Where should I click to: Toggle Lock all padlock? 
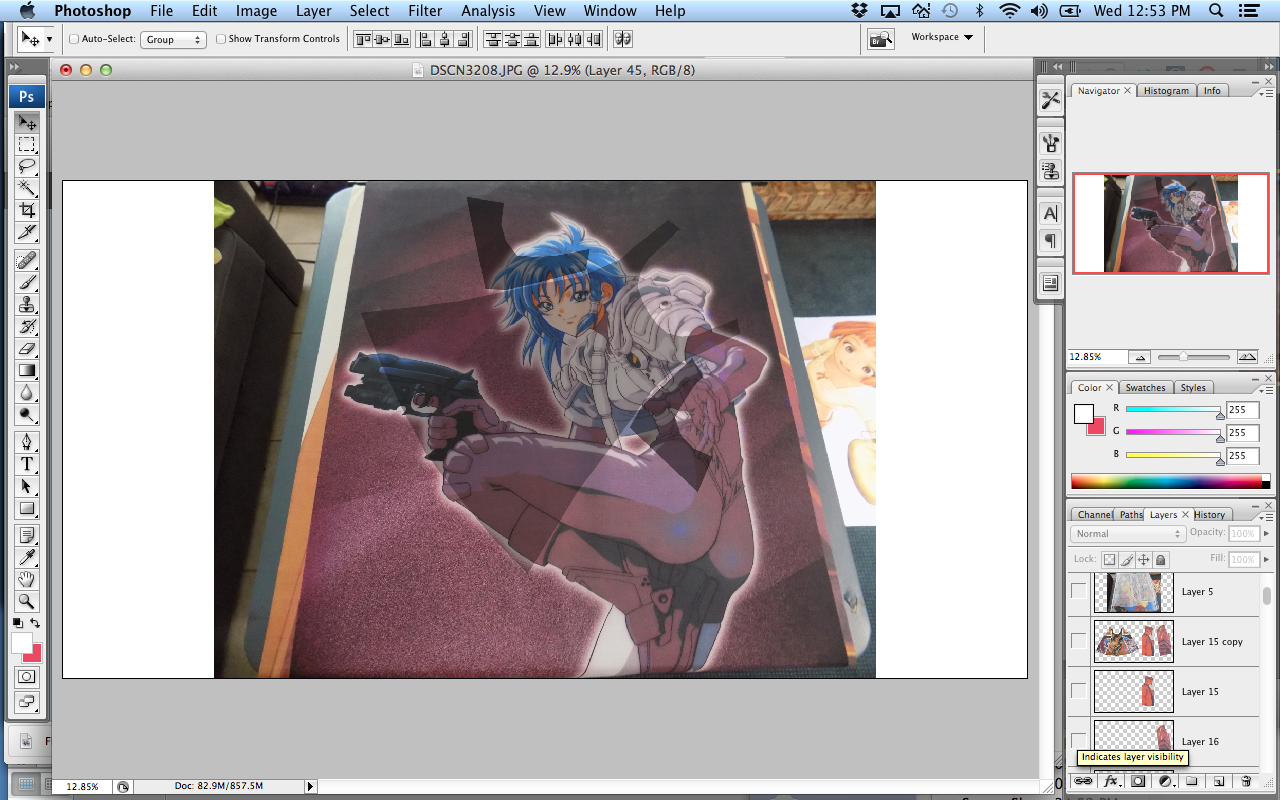pyautogui.click(x=1160, y=559)
